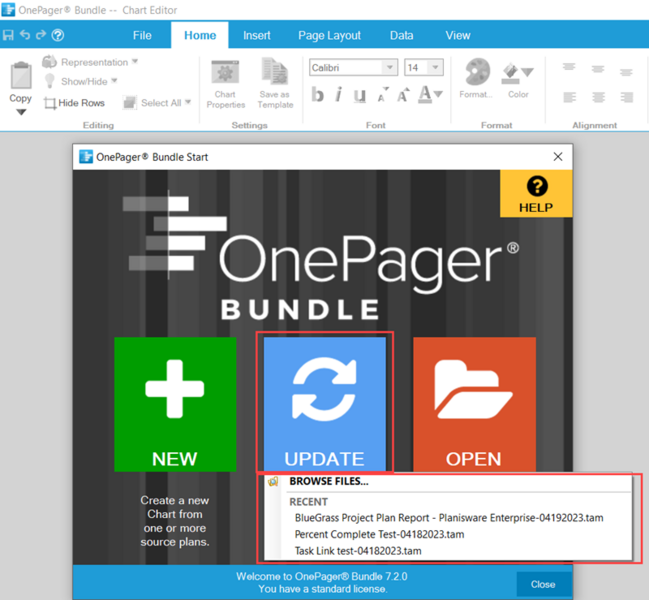Toggle italic formatting
Image resolution: width=649 pixels, height=600 pixels.
click(x=339, y=95)
